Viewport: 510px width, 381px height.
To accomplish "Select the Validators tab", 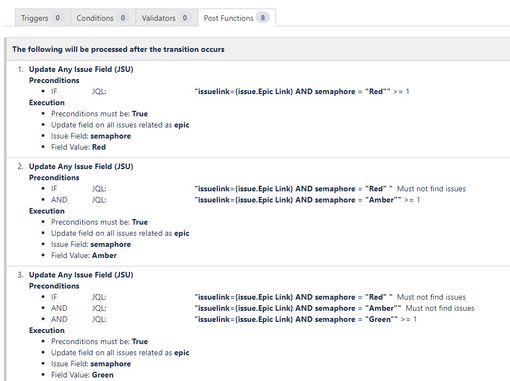I will (166, 18).
